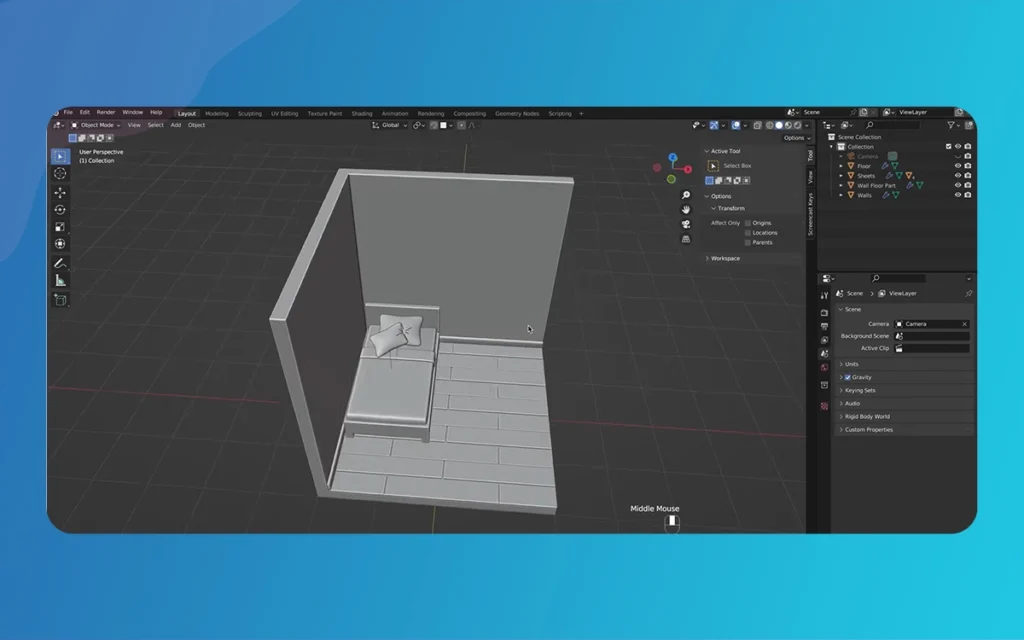
Task: Switch to the Modeling workspace tab
Action: pyautogui.click(x=219, y=113)
